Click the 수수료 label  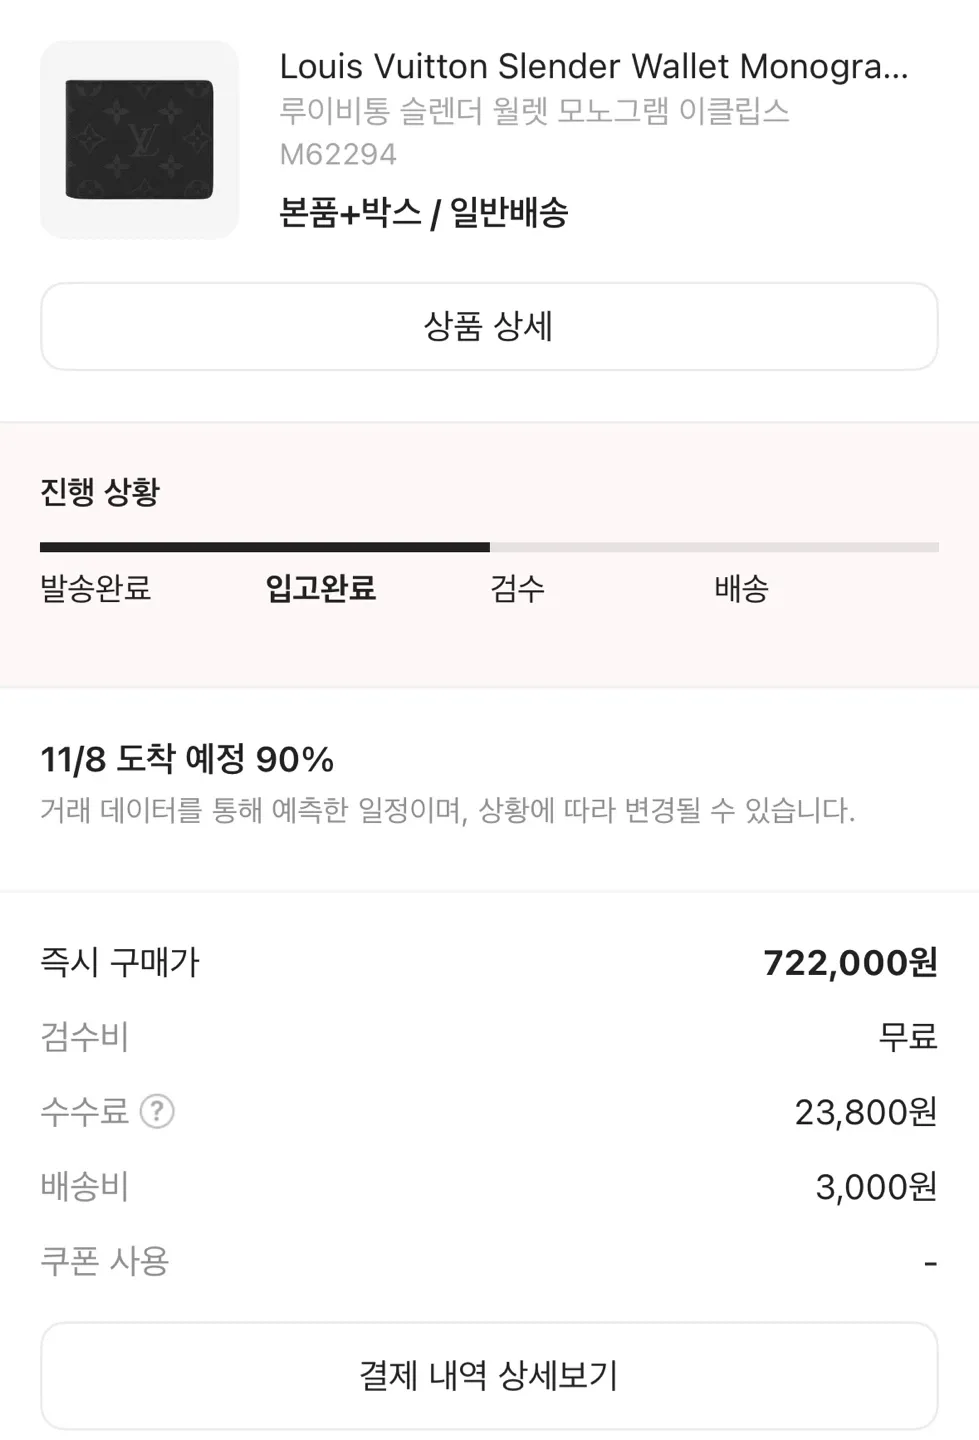coord(84,1111)
